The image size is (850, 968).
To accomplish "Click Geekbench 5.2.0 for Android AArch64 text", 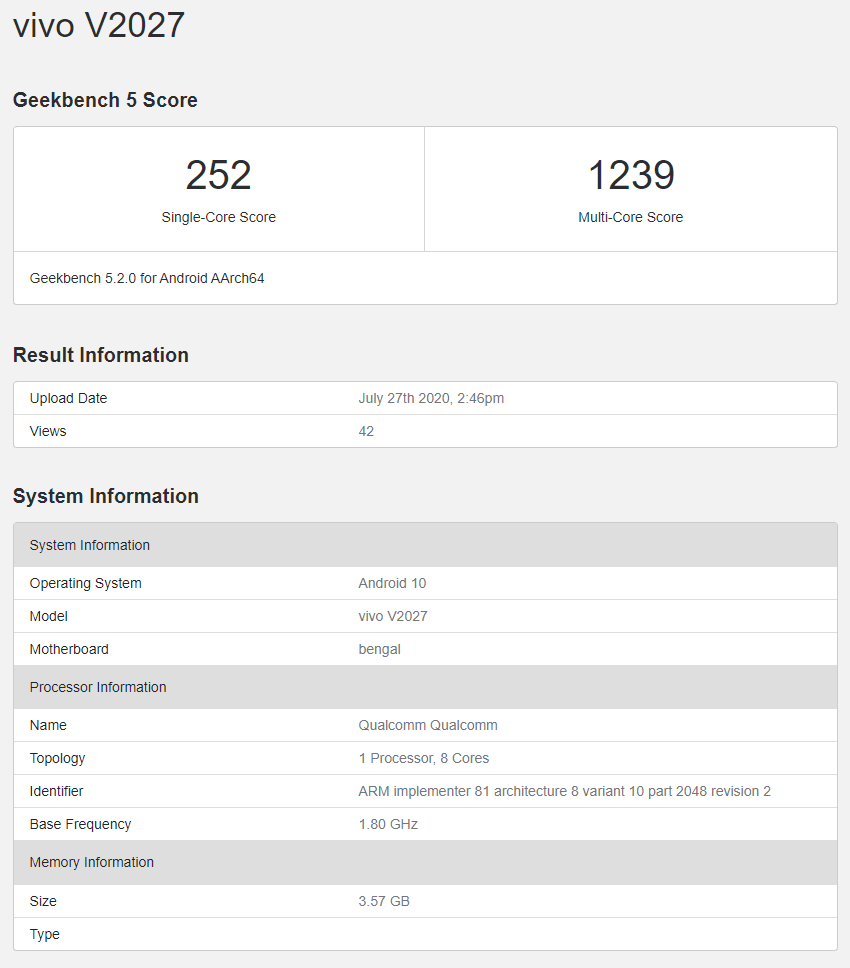I will pyautogui.click(x=147, y=278).
